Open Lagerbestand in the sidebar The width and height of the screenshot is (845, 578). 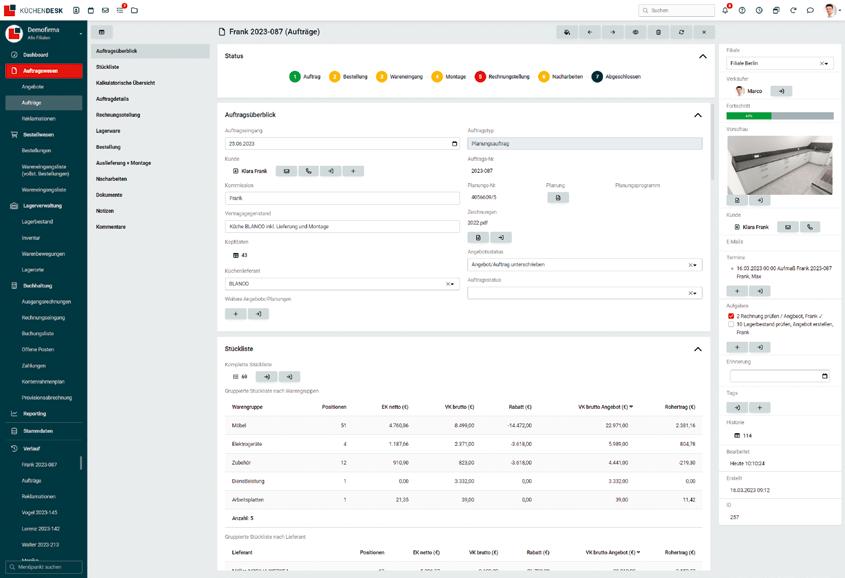37,221
